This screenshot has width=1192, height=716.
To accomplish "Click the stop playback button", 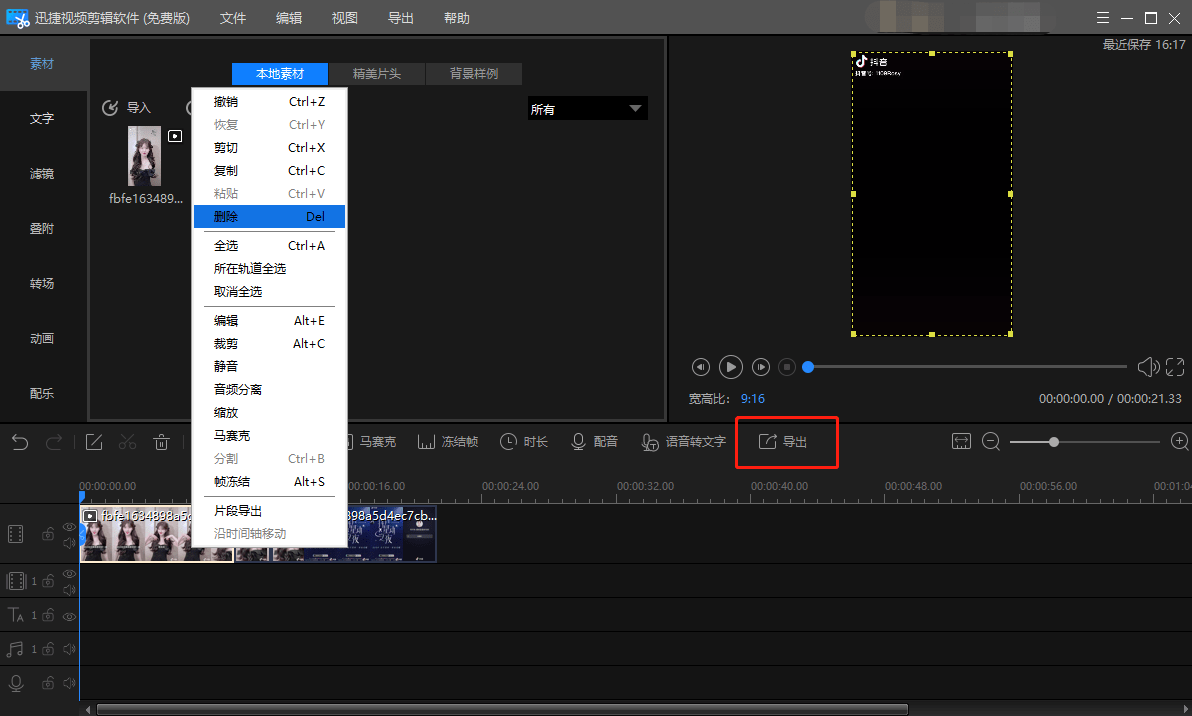I will pos(788,367).
